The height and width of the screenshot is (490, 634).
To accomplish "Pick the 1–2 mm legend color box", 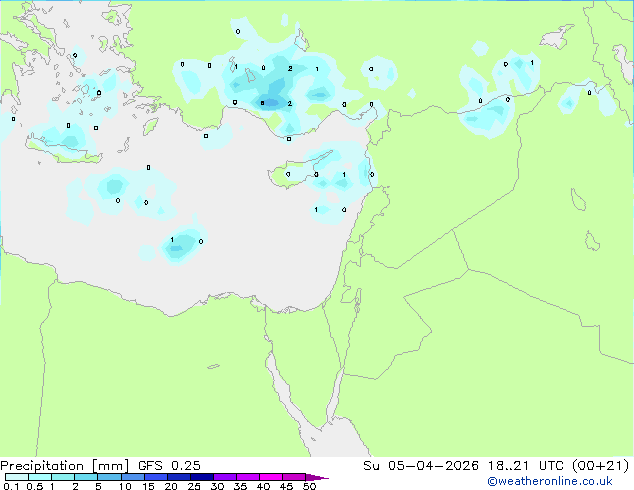I will coord(63,477).
